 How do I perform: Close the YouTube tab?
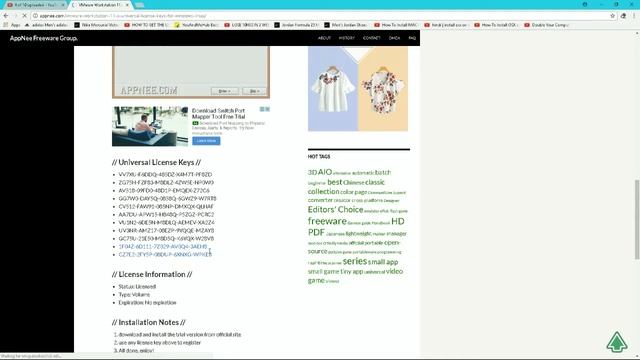pyautogui.click(x=63, y=5)
